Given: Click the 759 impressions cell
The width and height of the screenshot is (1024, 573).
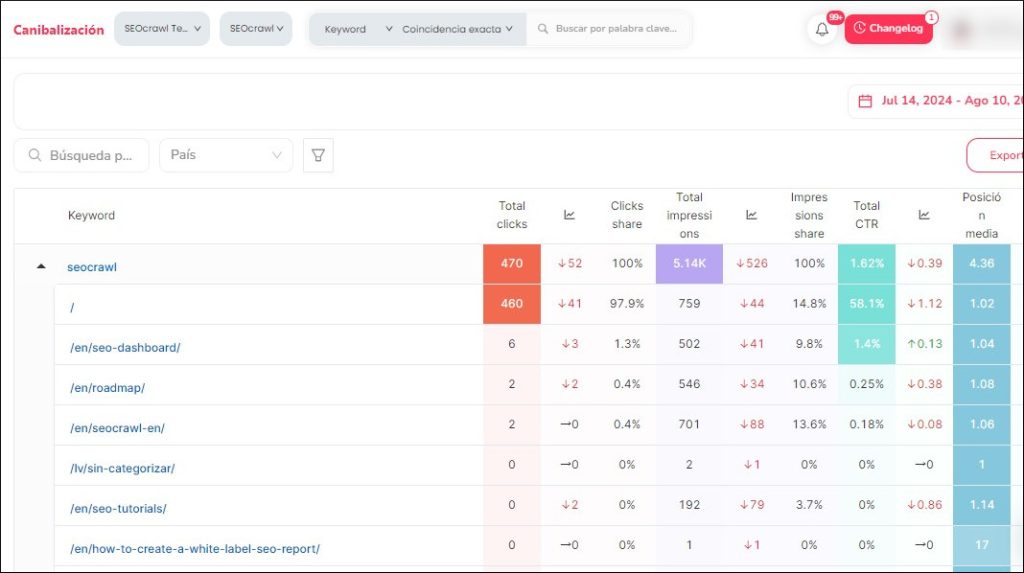Looking at the screenshot, I should coord(689,304).
